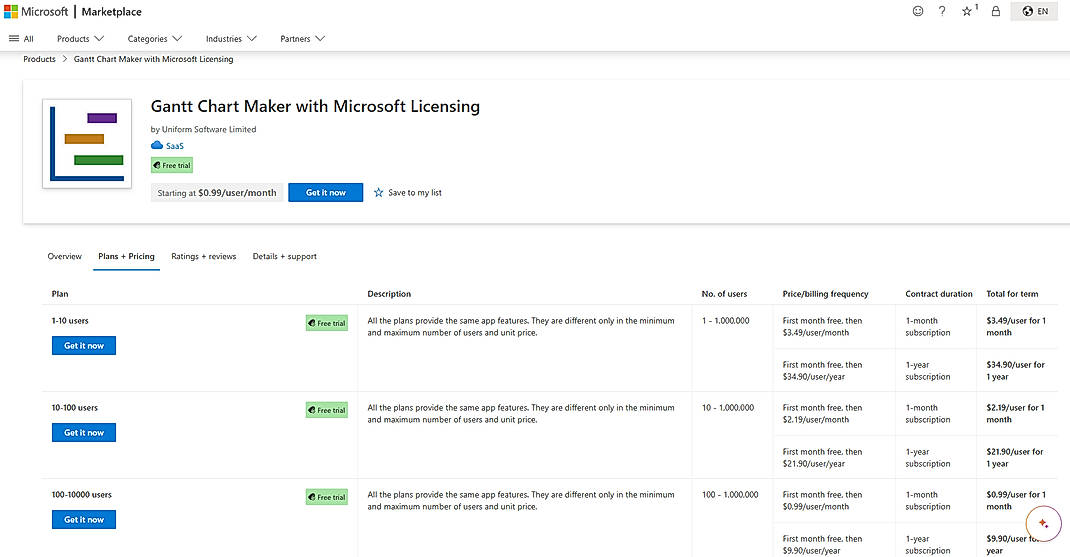The height and width of the screenshot is (557, 1070).
Task: Click Get it now for 10-100 users
Action: pos(84,432)
